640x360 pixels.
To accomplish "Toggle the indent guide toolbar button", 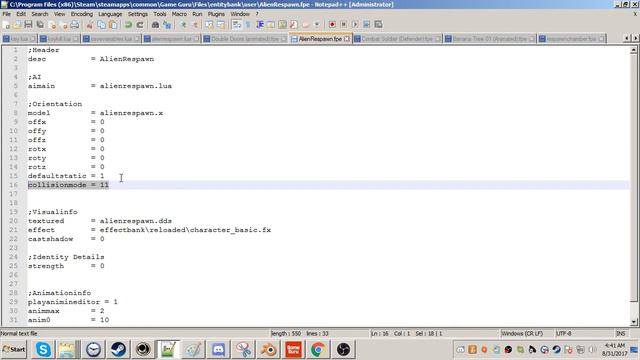I will click(x=260, y=25).
